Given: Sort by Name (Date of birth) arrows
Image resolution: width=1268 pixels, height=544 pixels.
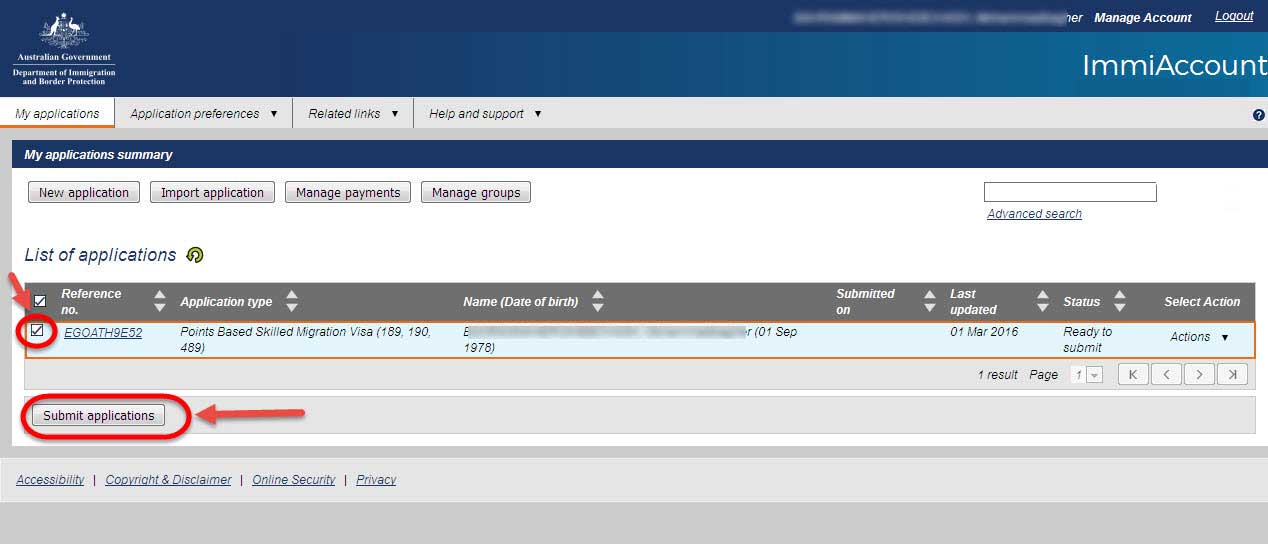Looking at the screenshot, I should pyautogui.click(x=598, y=301).
